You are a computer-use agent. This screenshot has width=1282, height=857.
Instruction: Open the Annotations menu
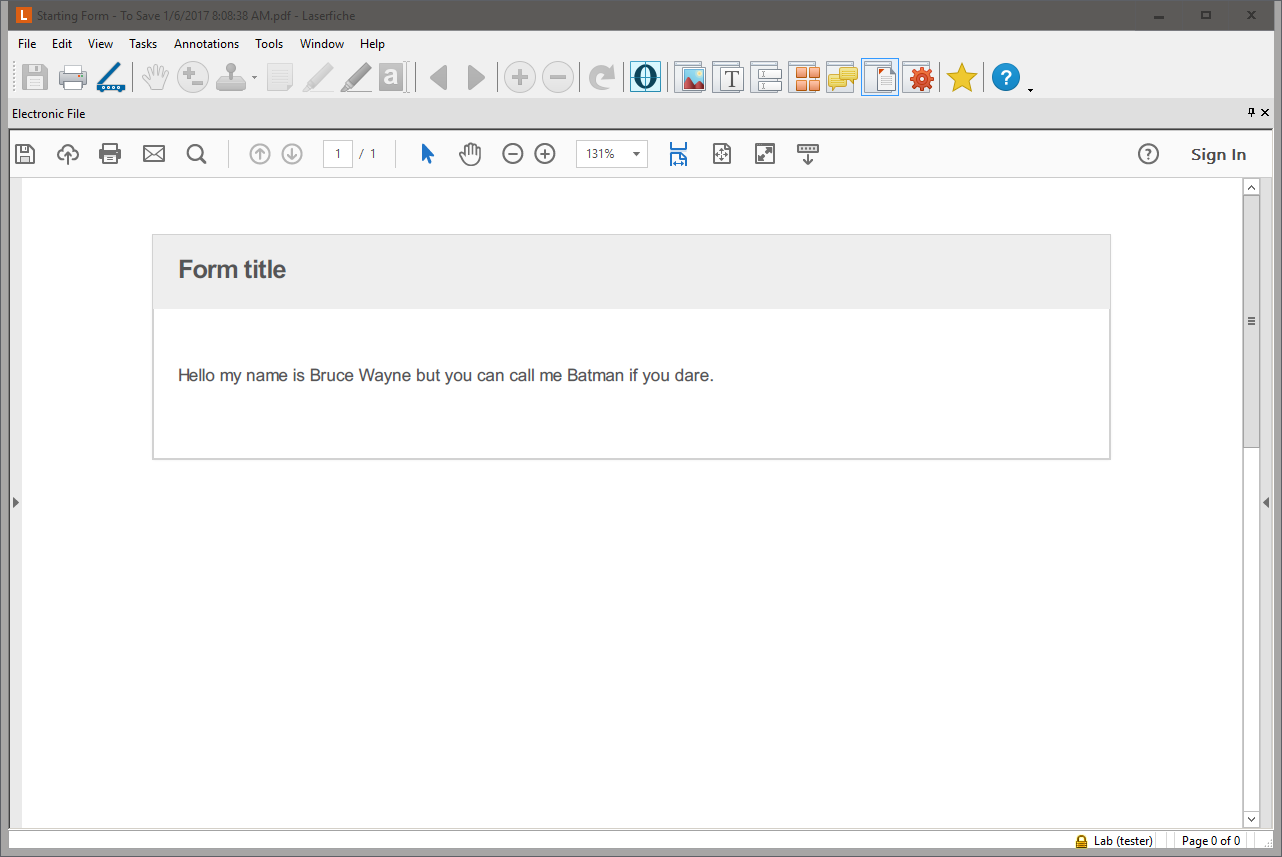[x=206, y=44]
